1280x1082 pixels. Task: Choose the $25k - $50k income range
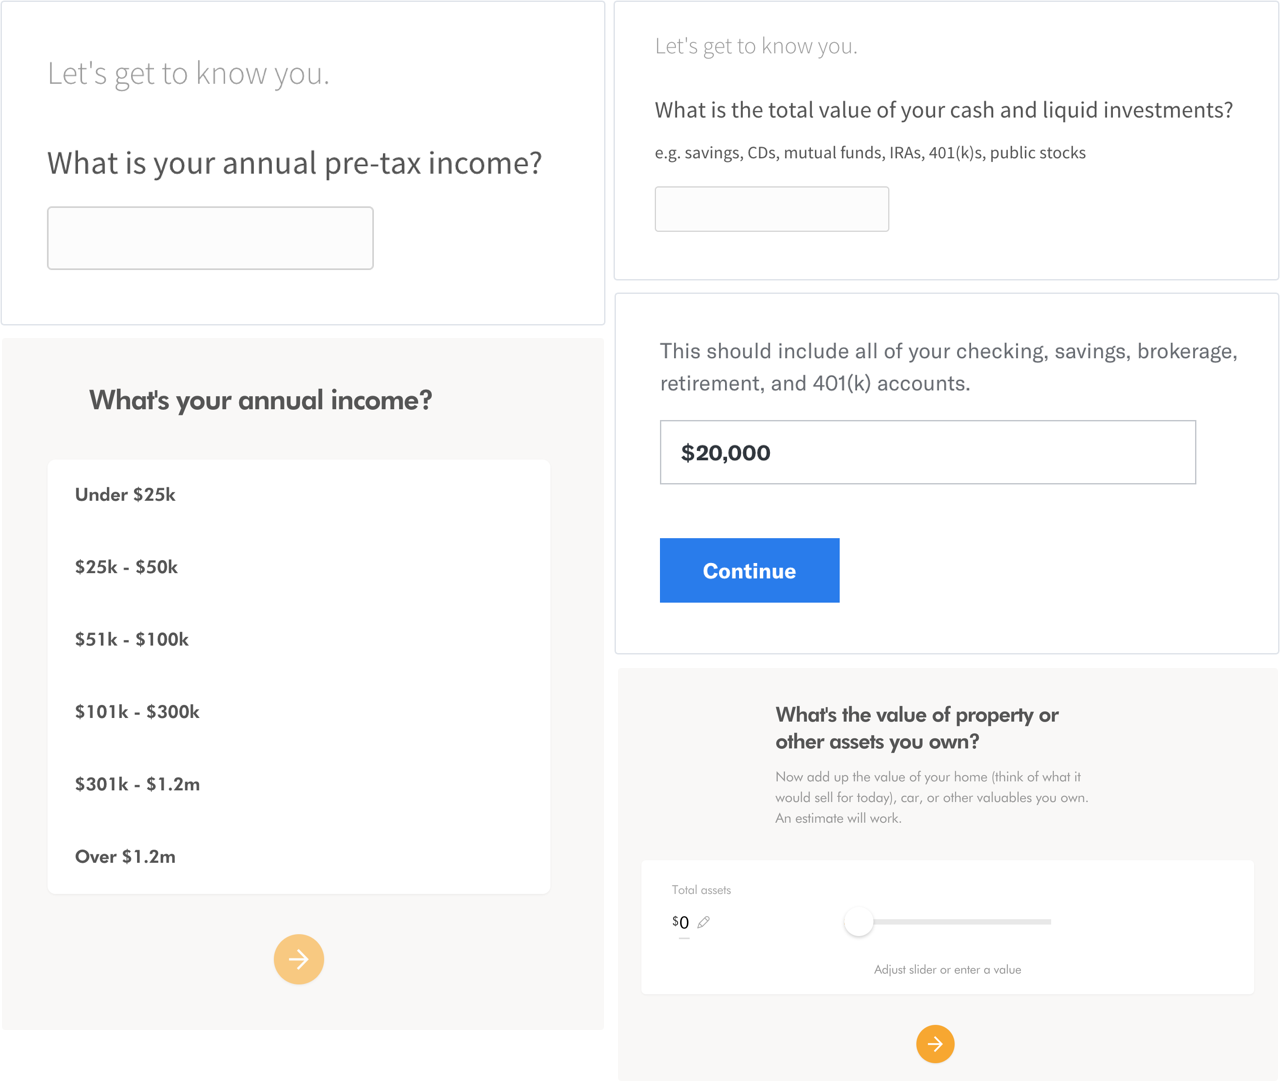pos(126,567)
